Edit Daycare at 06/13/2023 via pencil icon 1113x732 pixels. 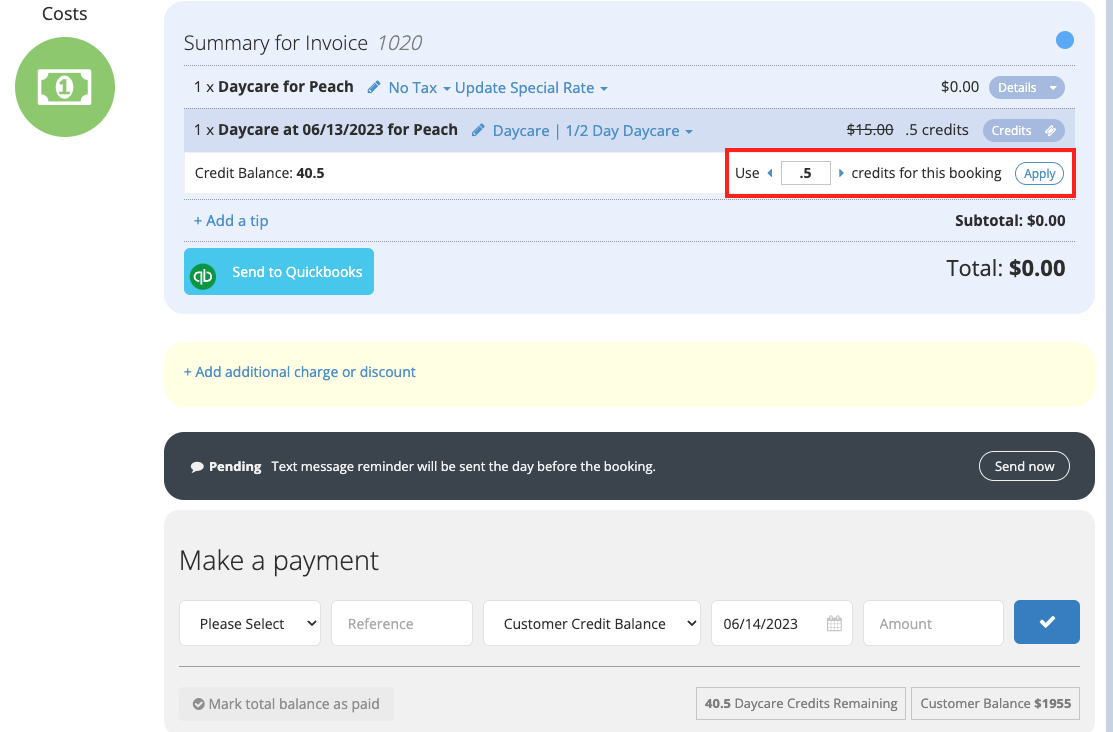(479, 130)
